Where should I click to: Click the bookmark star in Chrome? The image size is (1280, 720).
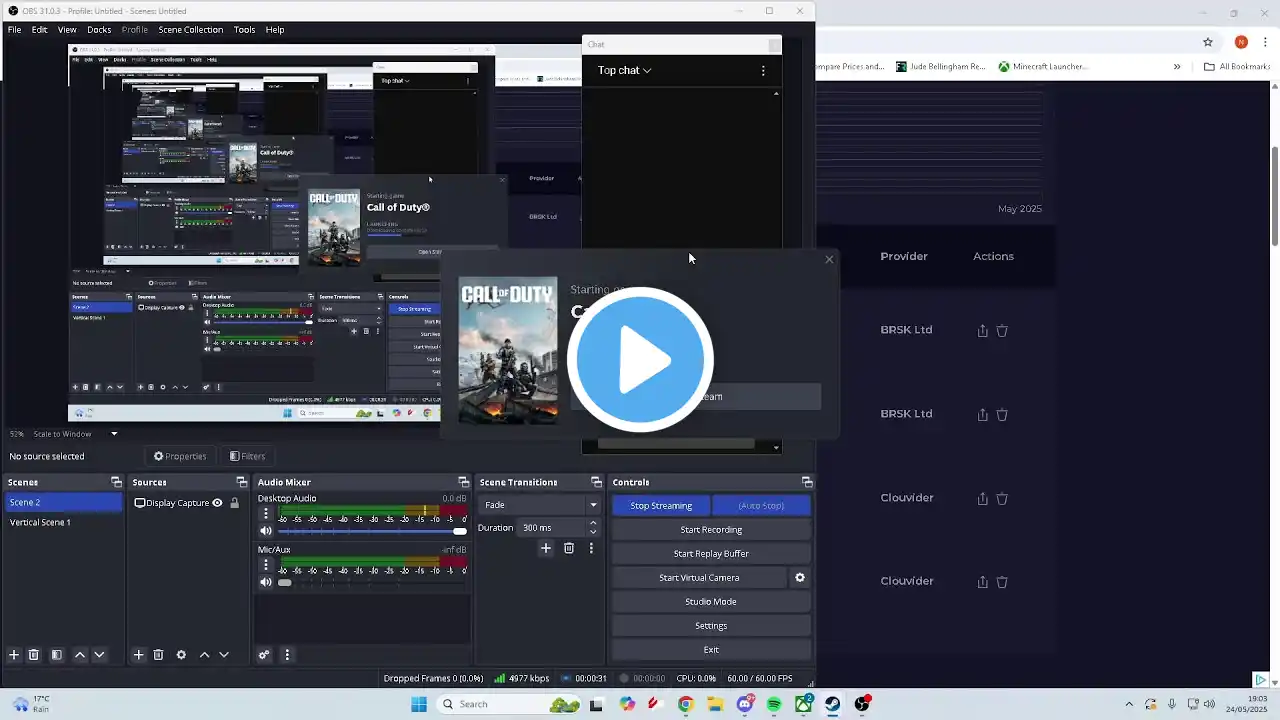coord(1208,42)
